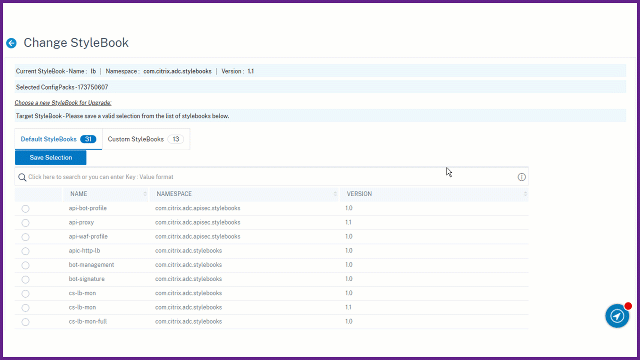Screen dimensions: 640x360
Task: Select cs-lb-mon version 1.1 radio button
Action: (x=25, y=308)
